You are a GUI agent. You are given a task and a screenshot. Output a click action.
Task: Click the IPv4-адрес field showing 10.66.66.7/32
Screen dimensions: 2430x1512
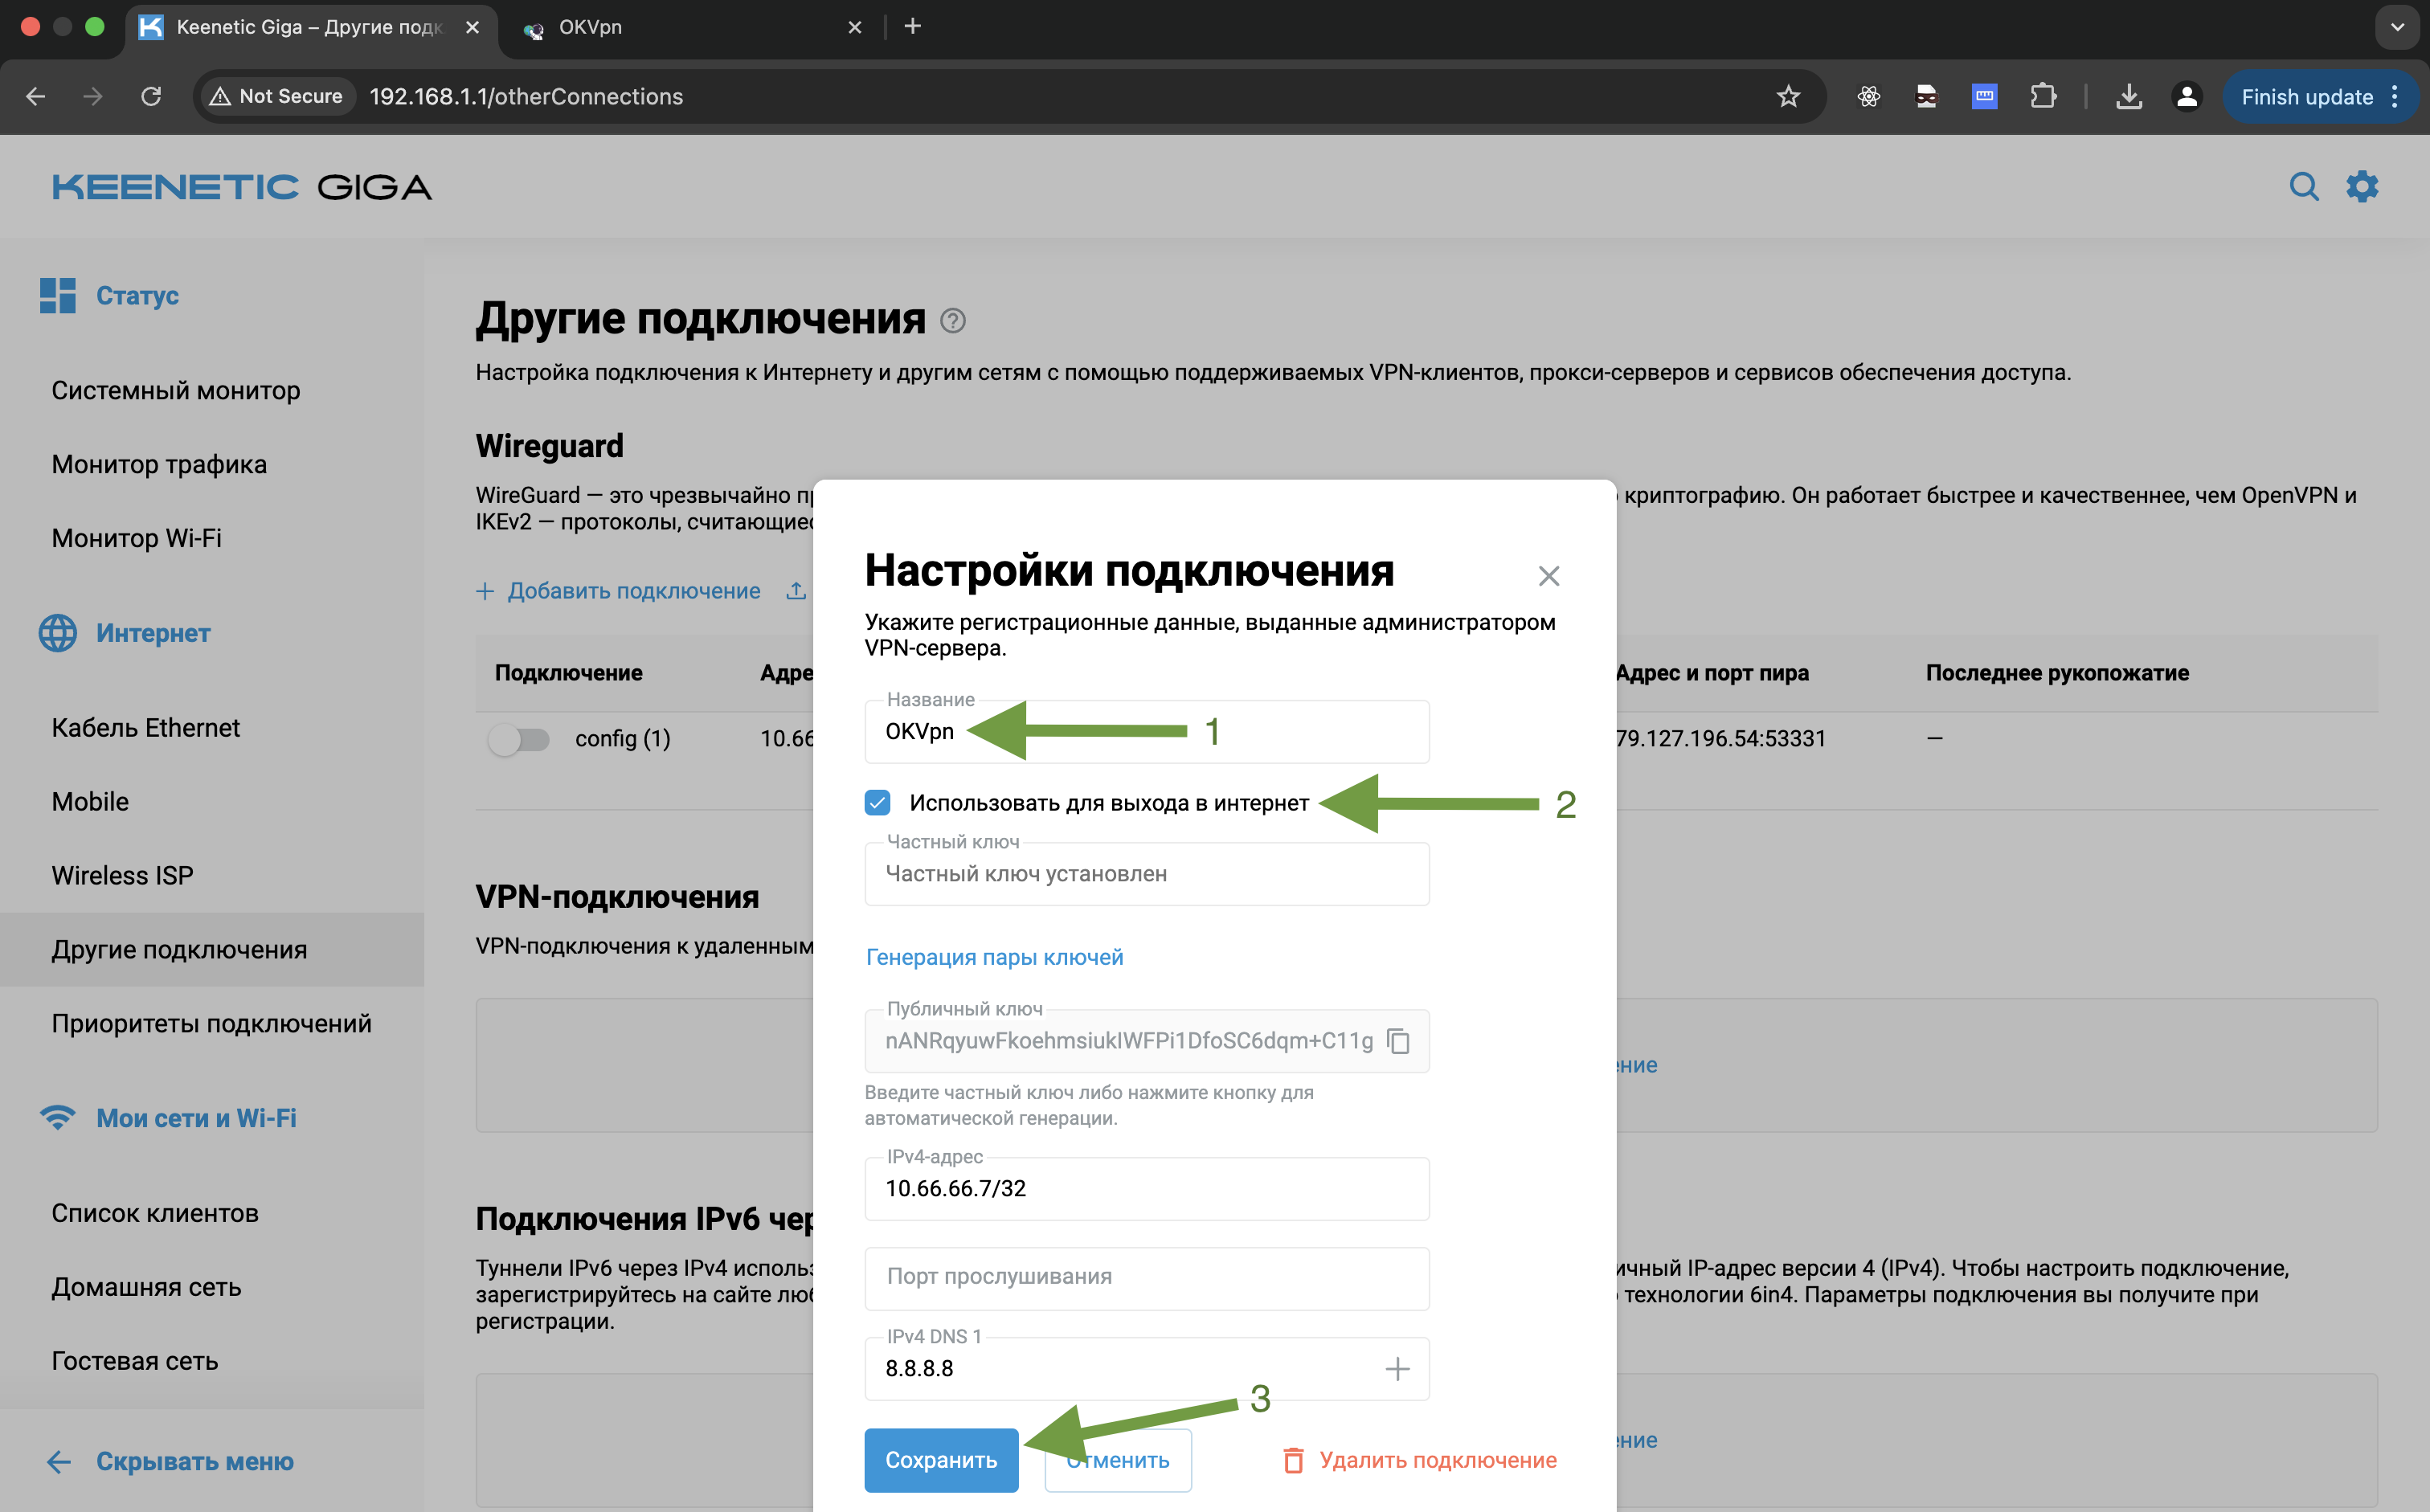(1146, 1188)
